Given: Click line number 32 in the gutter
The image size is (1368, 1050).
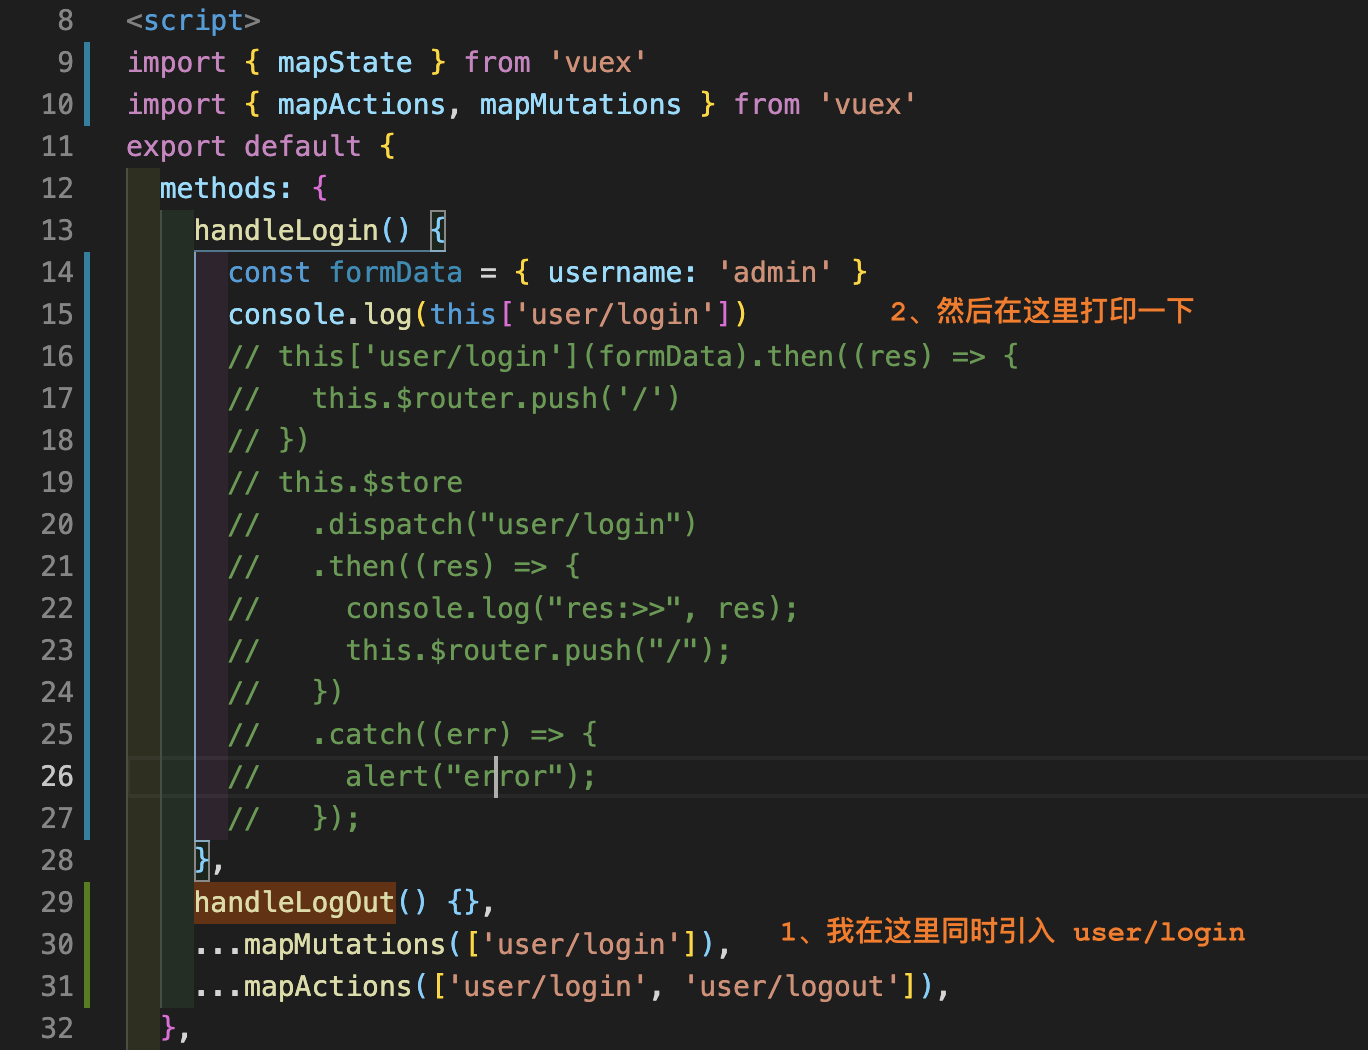Looking at the screenshot, I should [57, 1028].
